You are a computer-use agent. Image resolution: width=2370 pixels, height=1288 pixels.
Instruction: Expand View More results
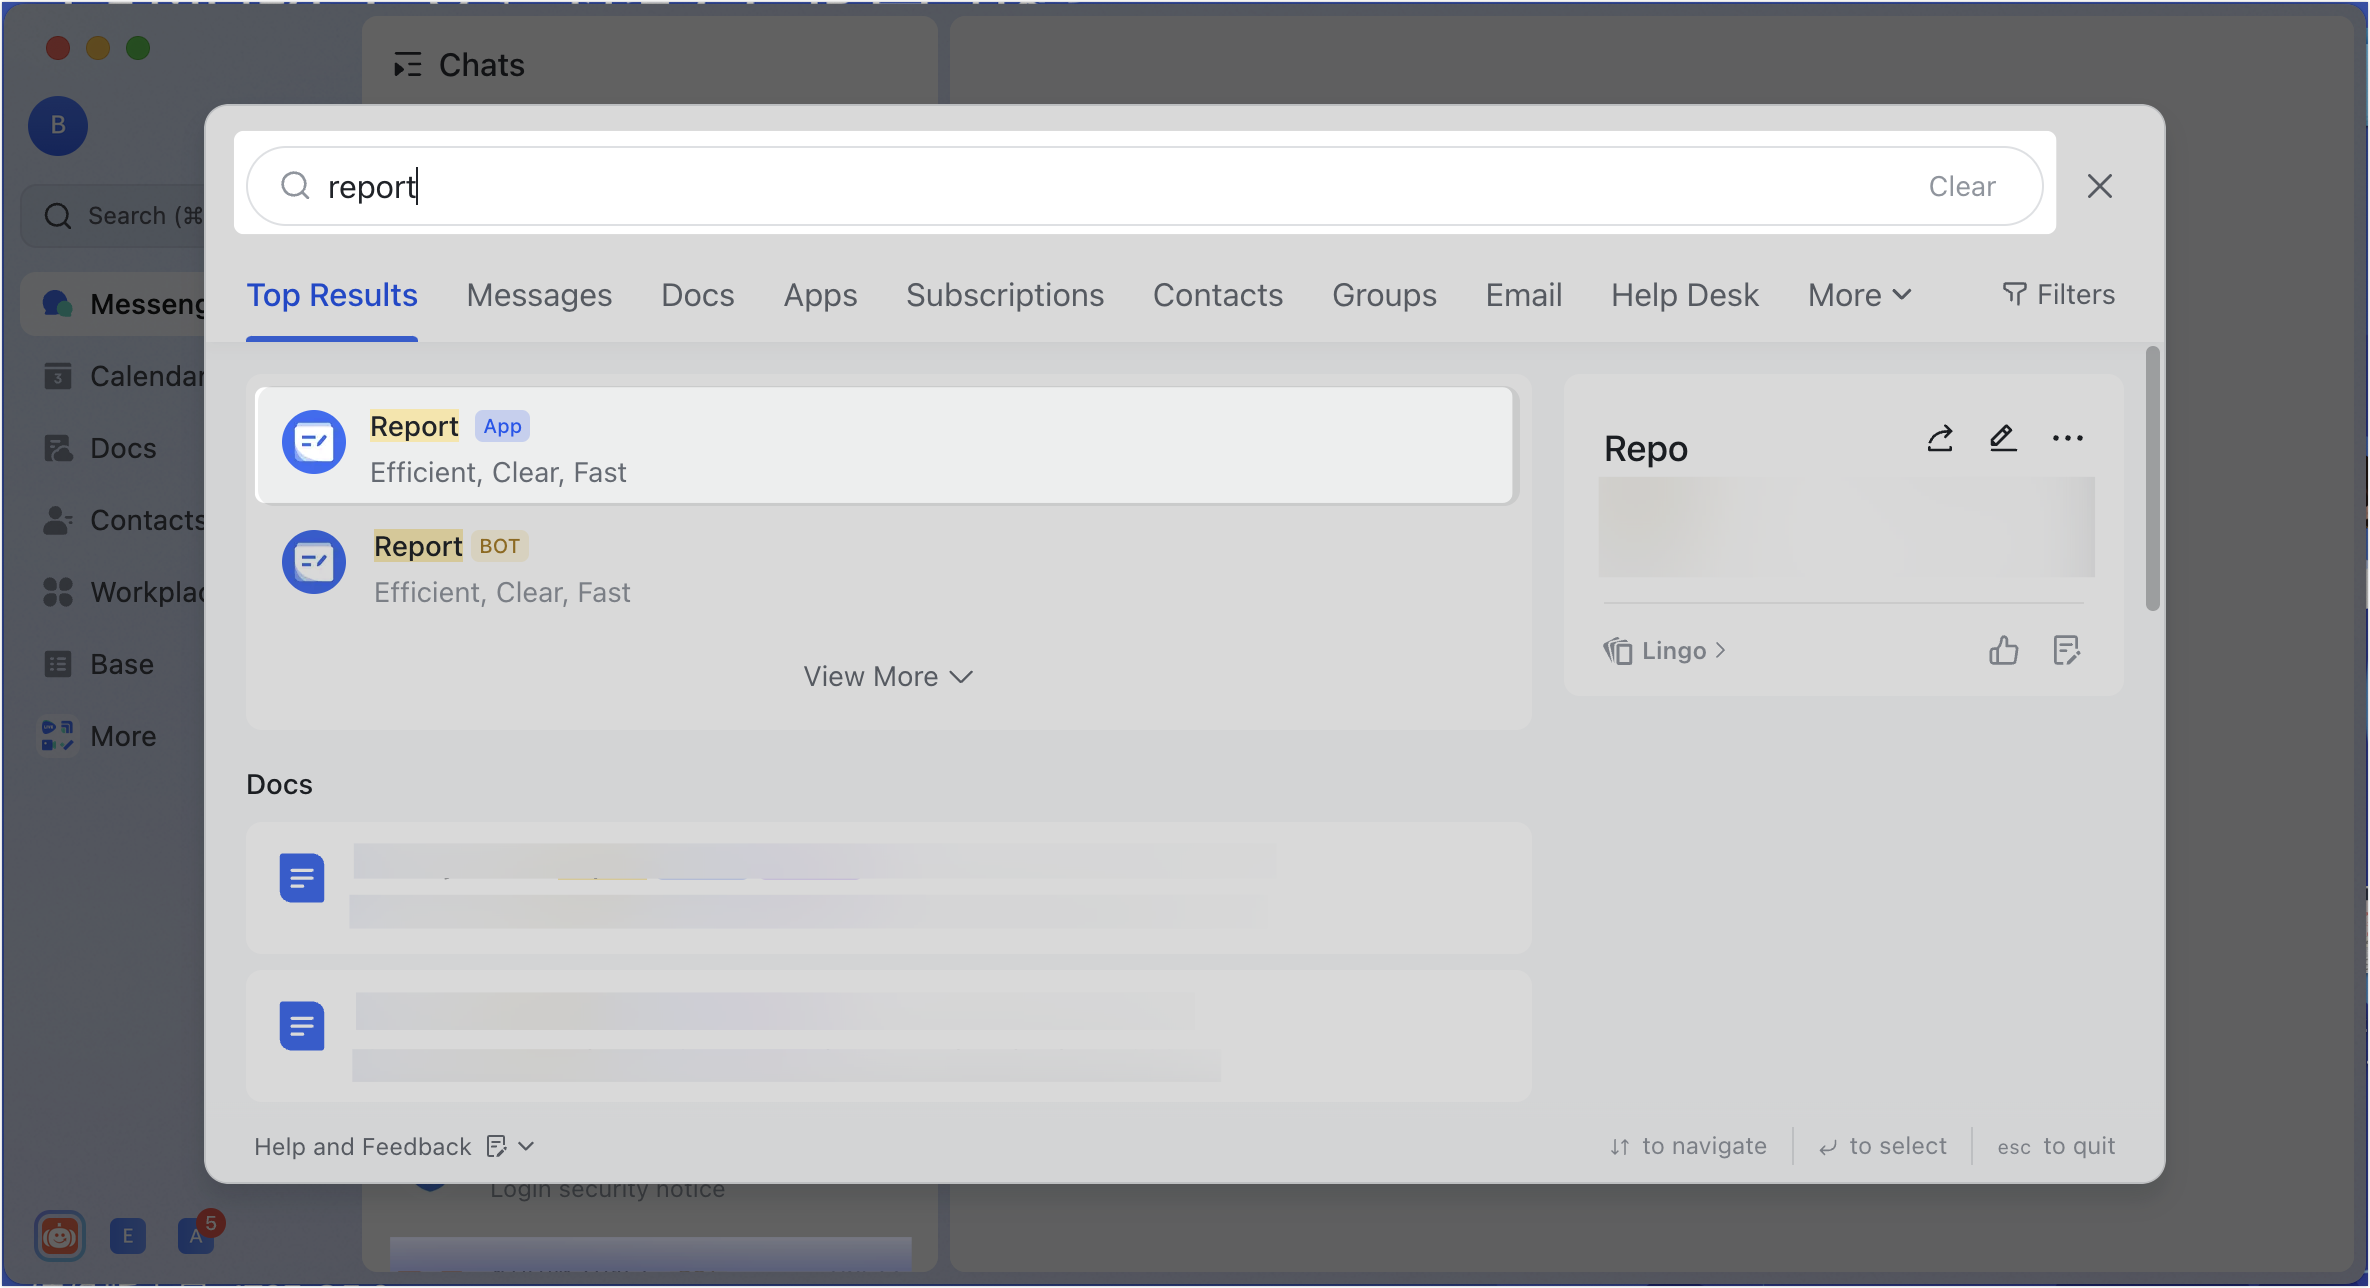tap(887, 675)
